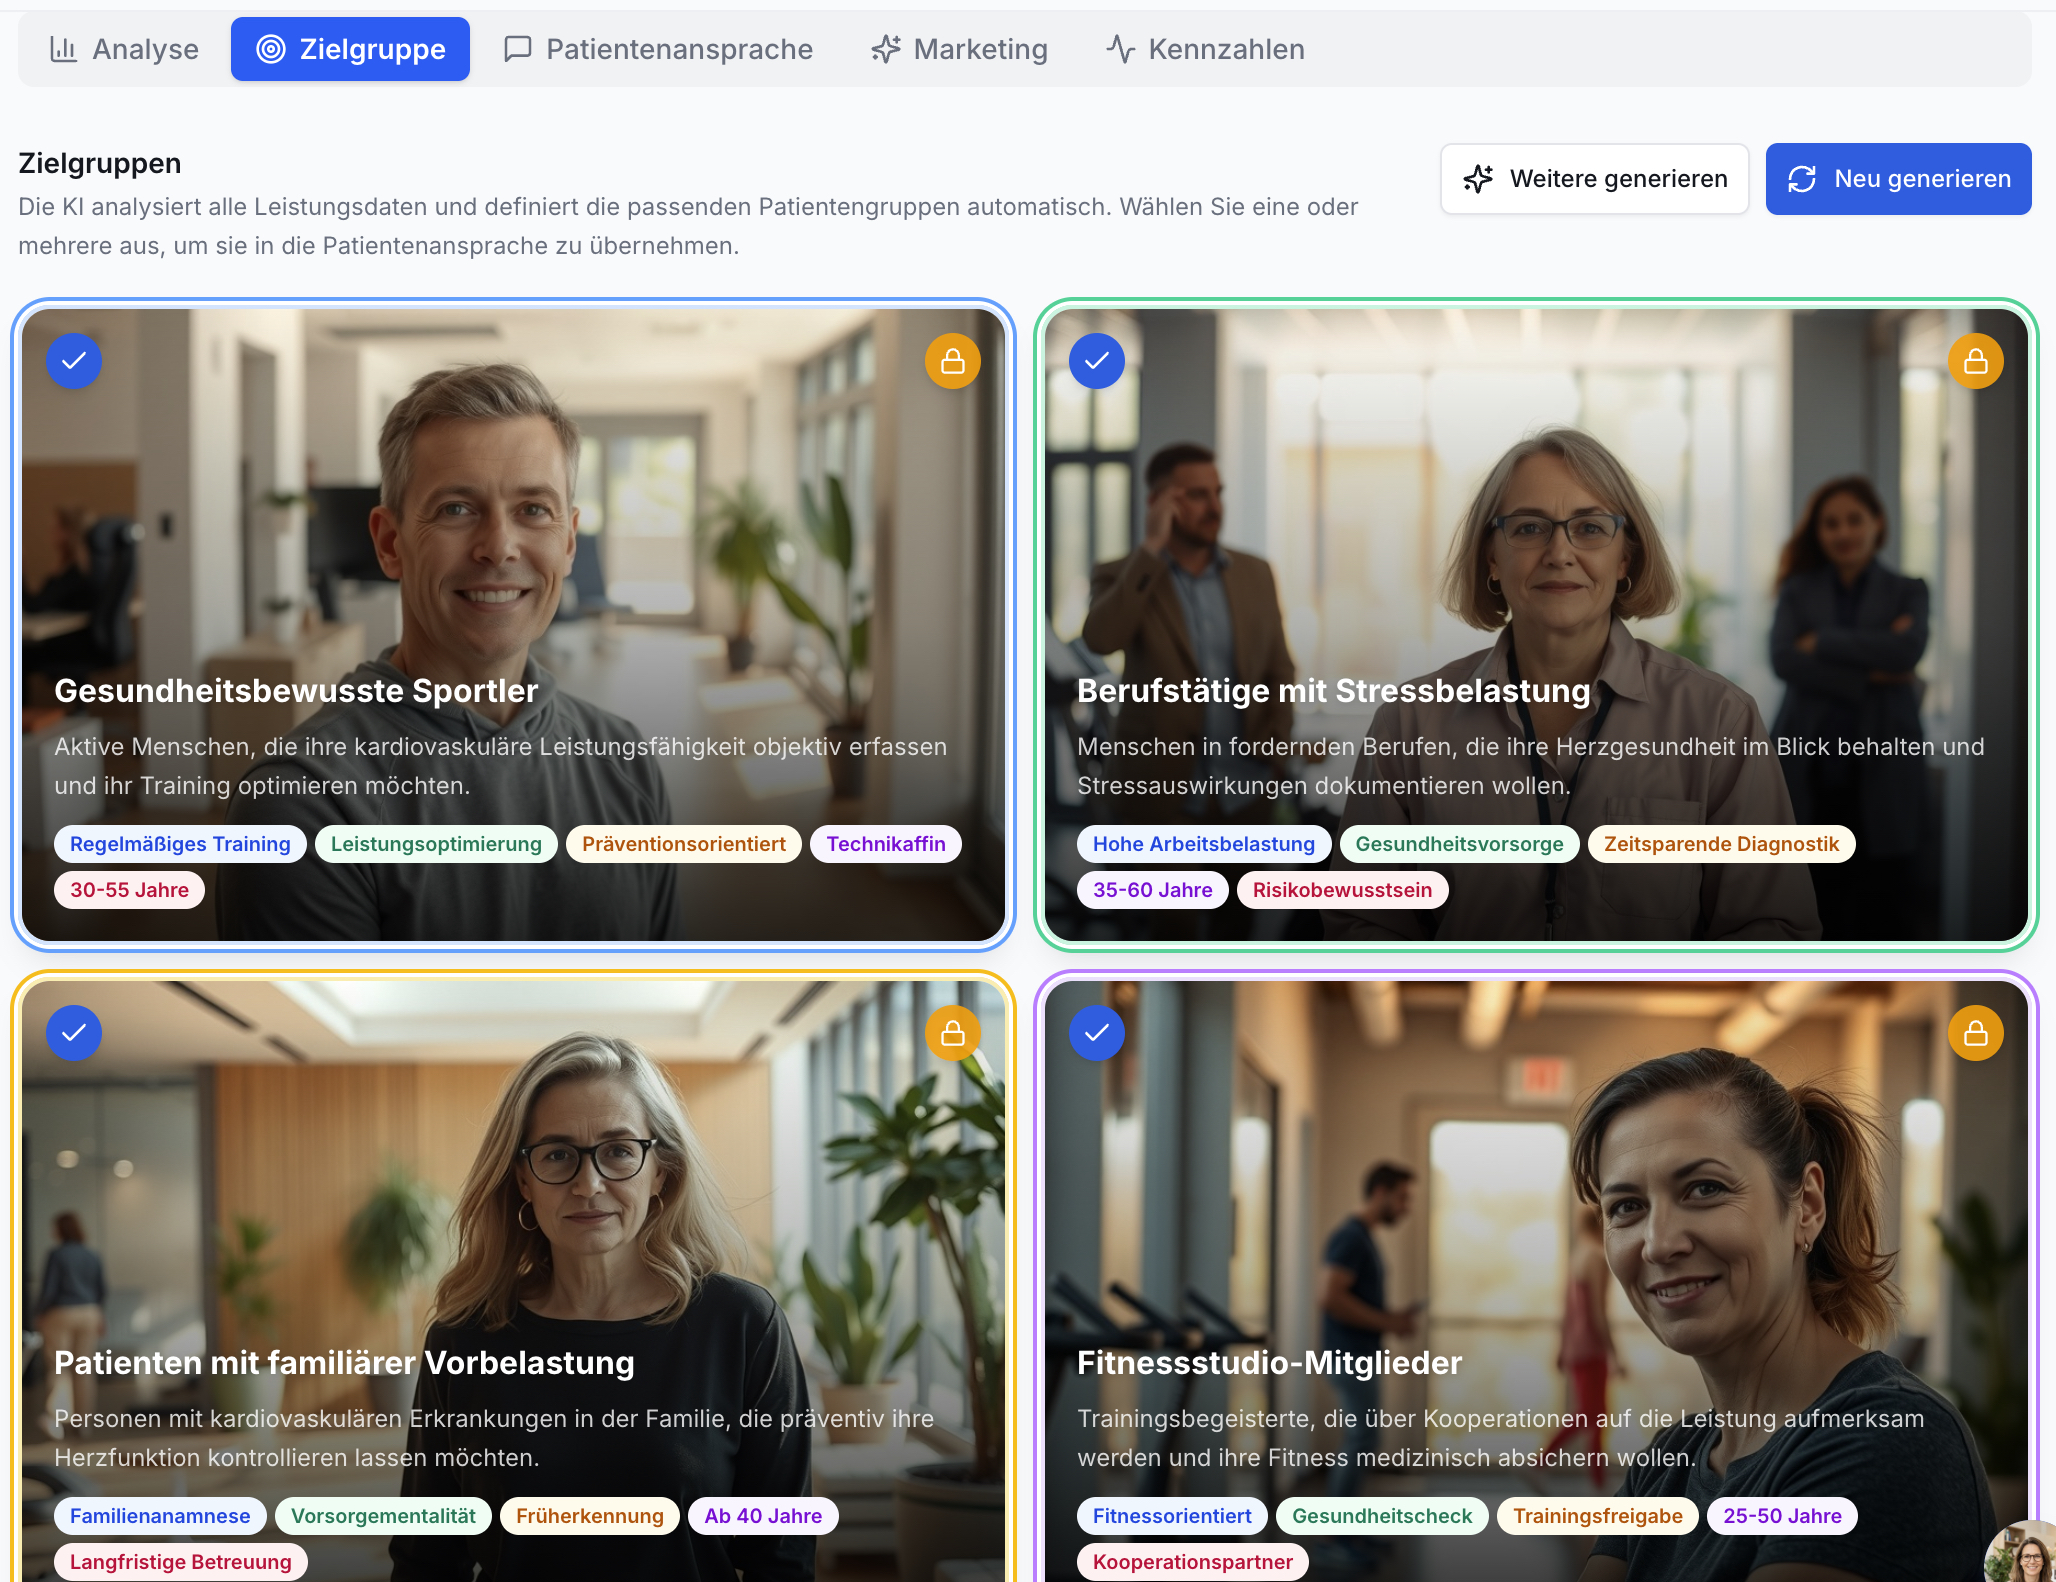Switch to the Patientenansprache tab

[658, 49]
